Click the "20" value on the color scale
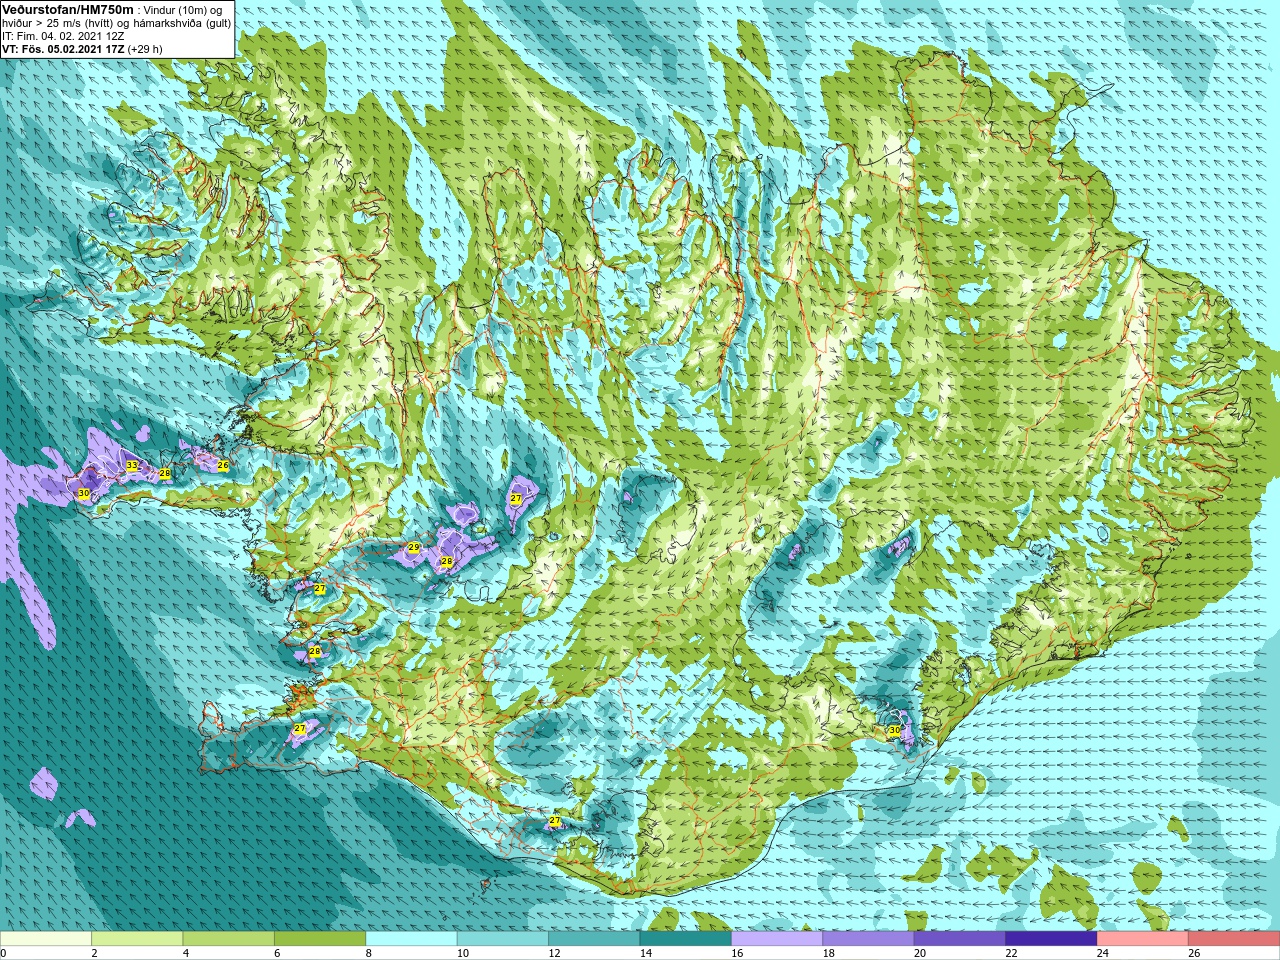 919,953
